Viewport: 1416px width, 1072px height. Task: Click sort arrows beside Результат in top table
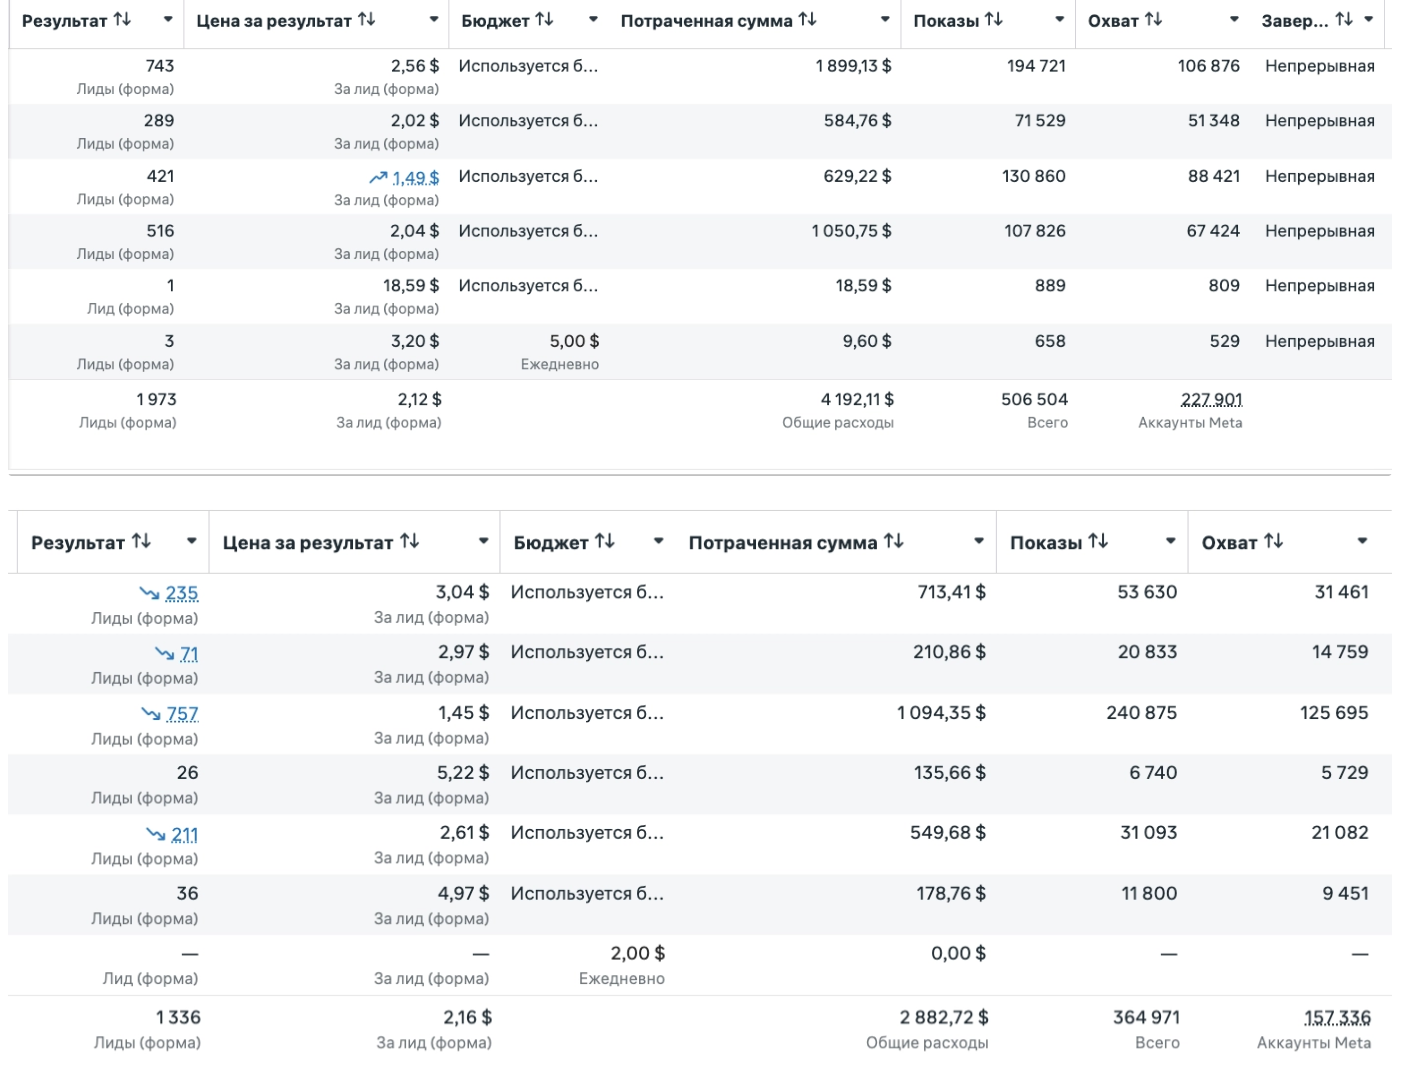click(x=122, y=19)
